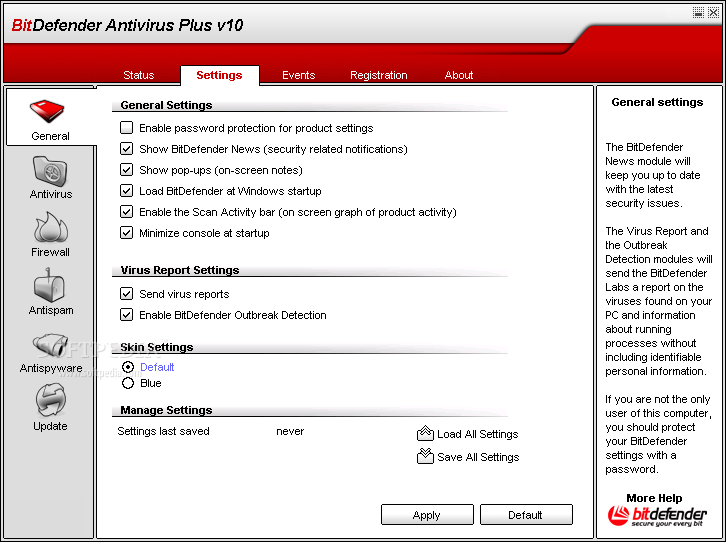Click the Update sidebar label
The width and height of the screenshot is (726, 542).
[x=50, y=426]
